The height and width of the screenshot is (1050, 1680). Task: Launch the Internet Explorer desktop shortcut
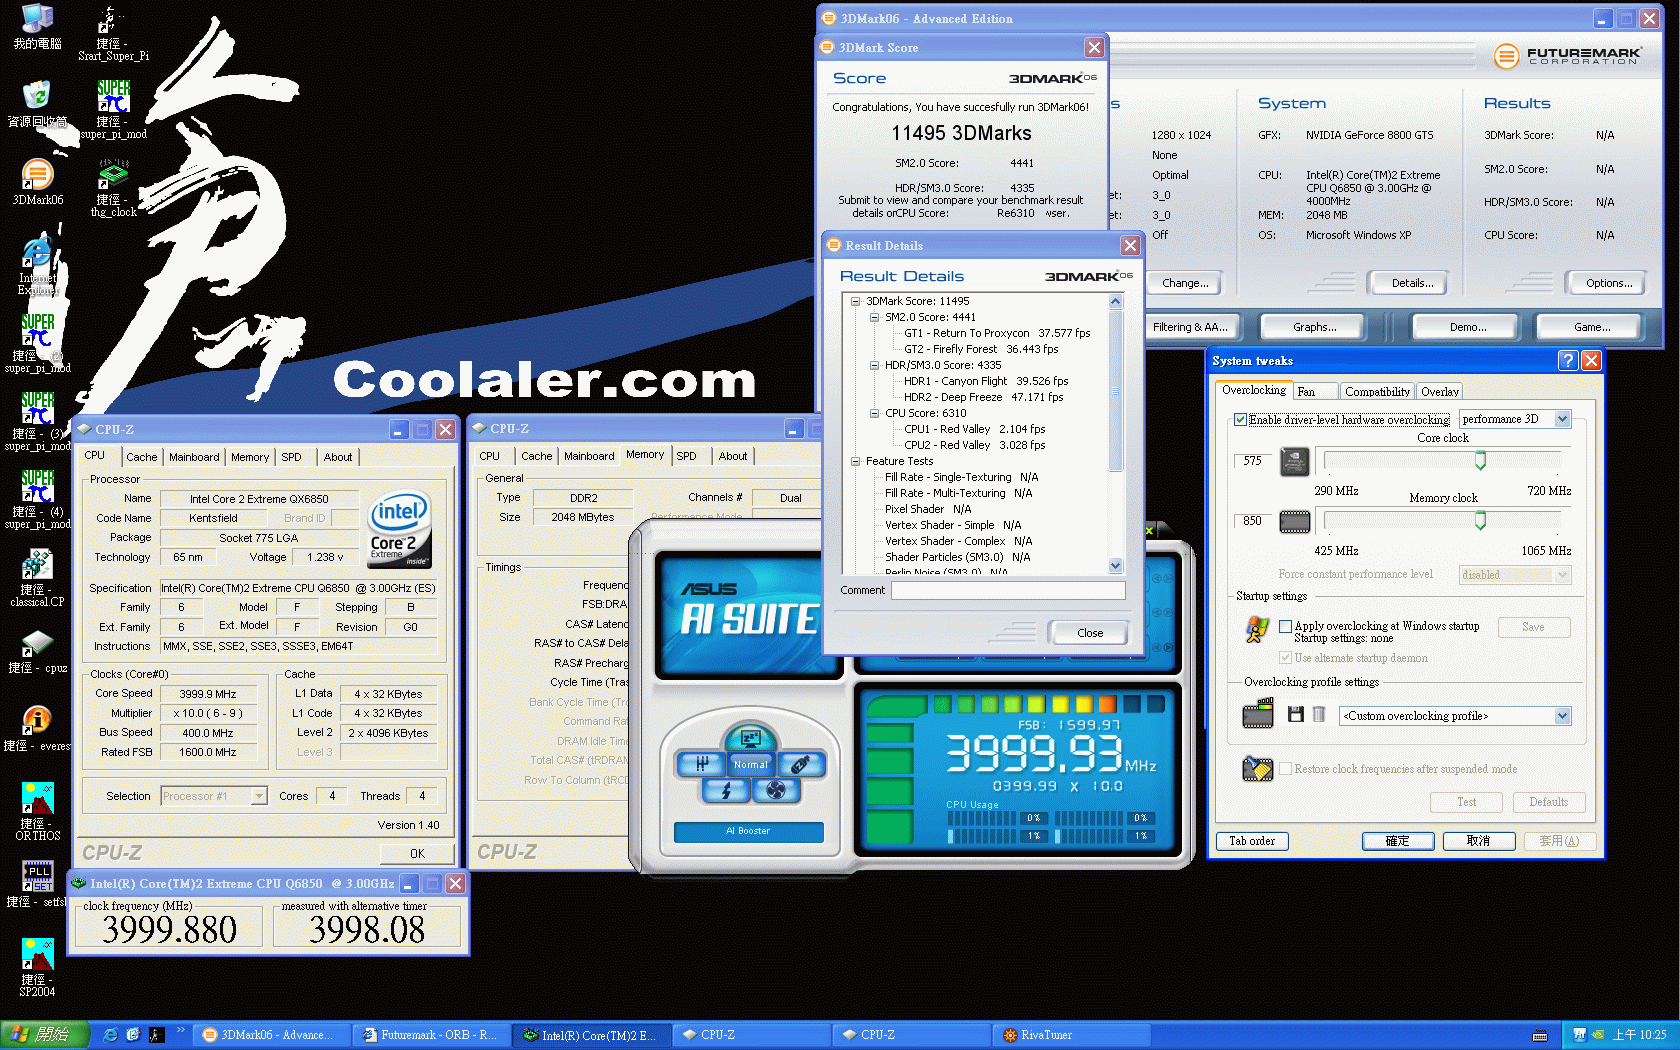coord(37,265)
